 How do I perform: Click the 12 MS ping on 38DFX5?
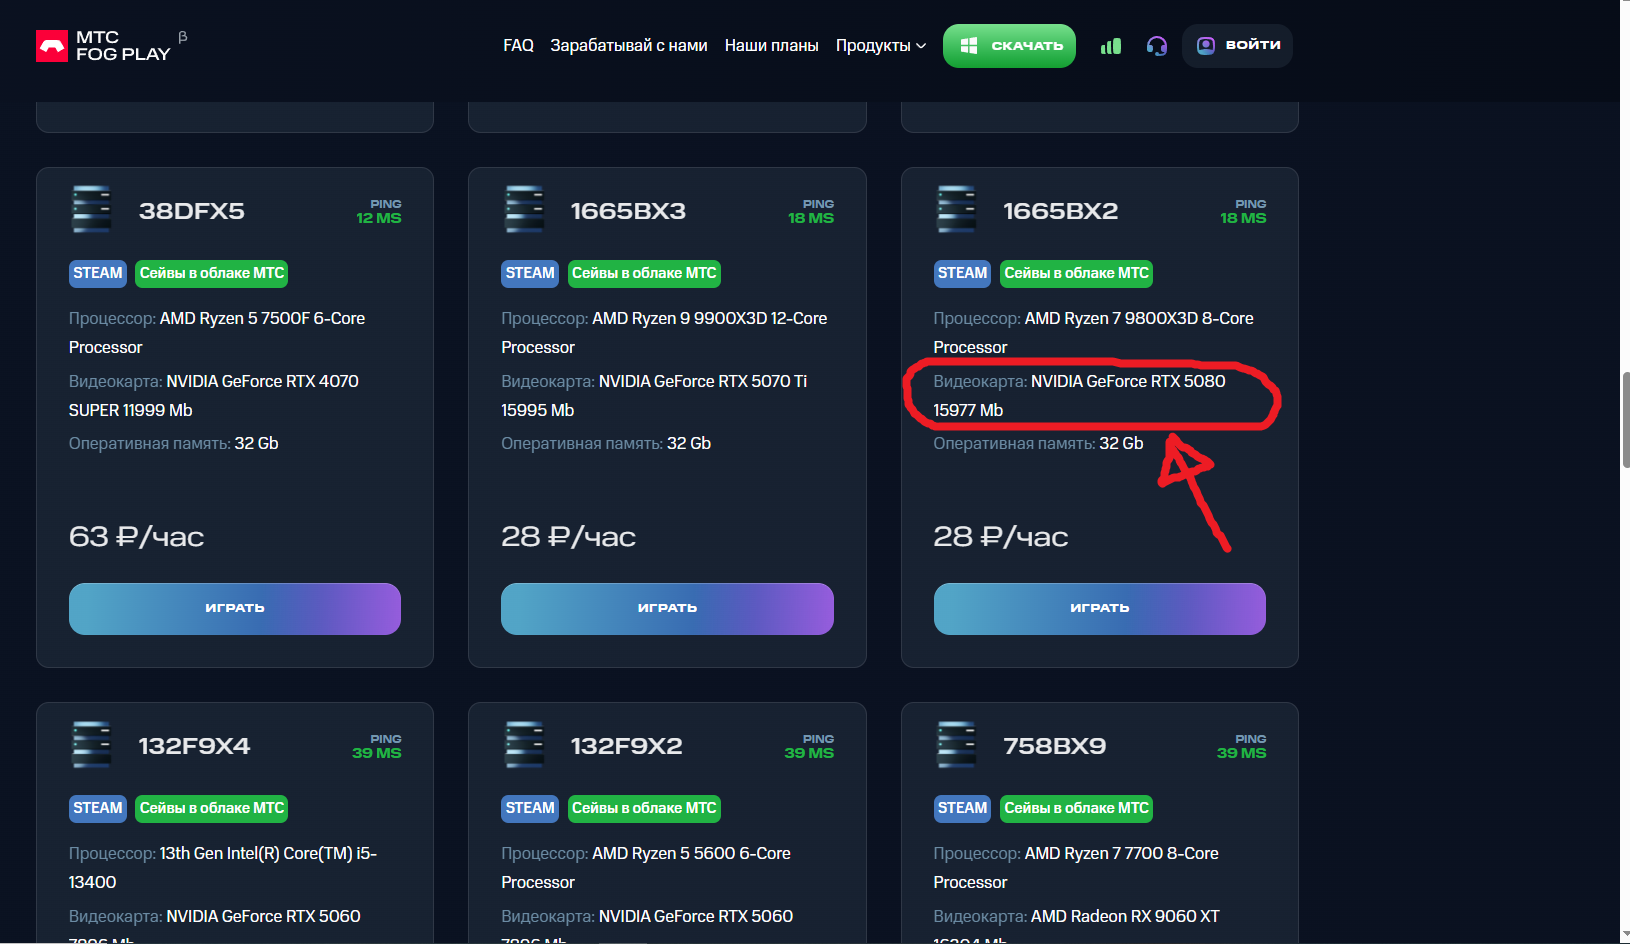[x=379, y=218]
